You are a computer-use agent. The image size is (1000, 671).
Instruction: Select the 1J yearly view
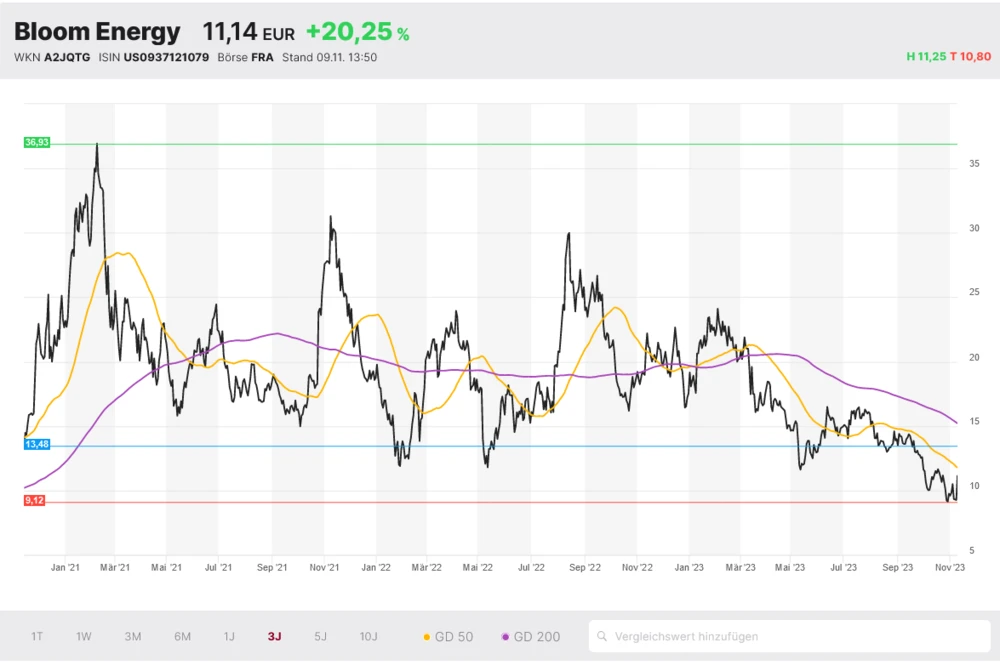229,636
